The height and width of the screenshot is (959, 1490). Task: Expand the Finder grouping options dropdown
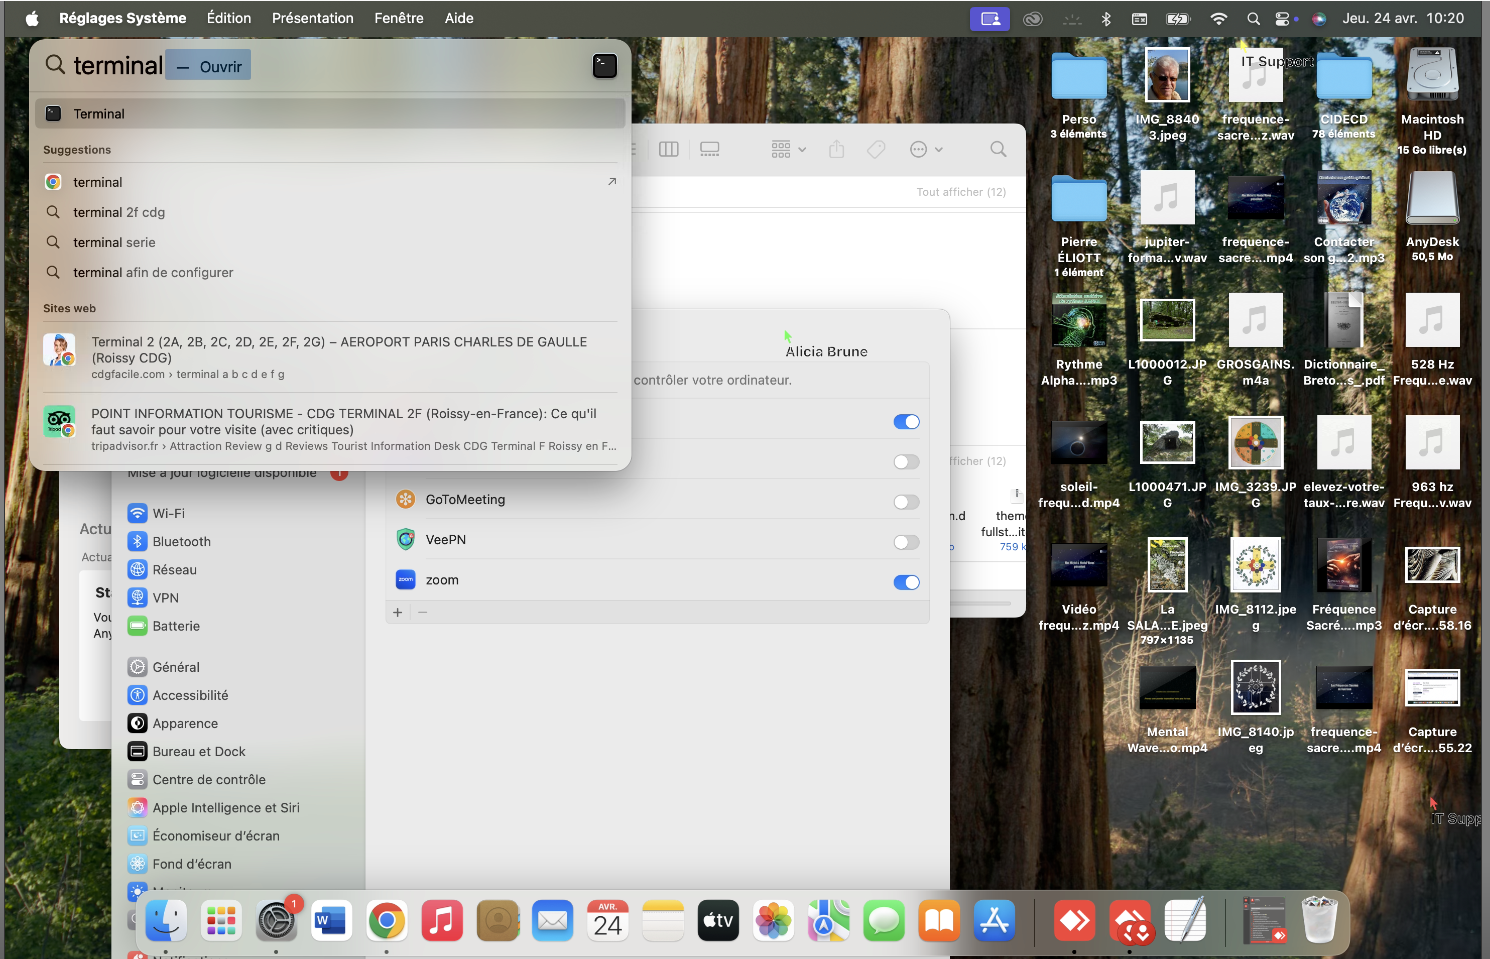[788, 149]
